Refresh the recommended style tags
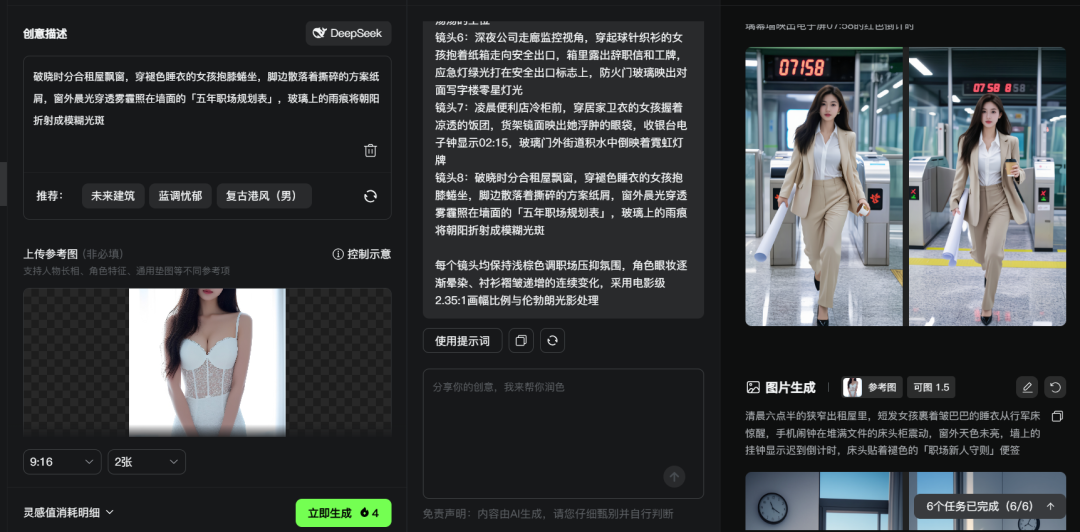Screen dimensions: 1080x532 pyautogui.click(x=370, y=196)
